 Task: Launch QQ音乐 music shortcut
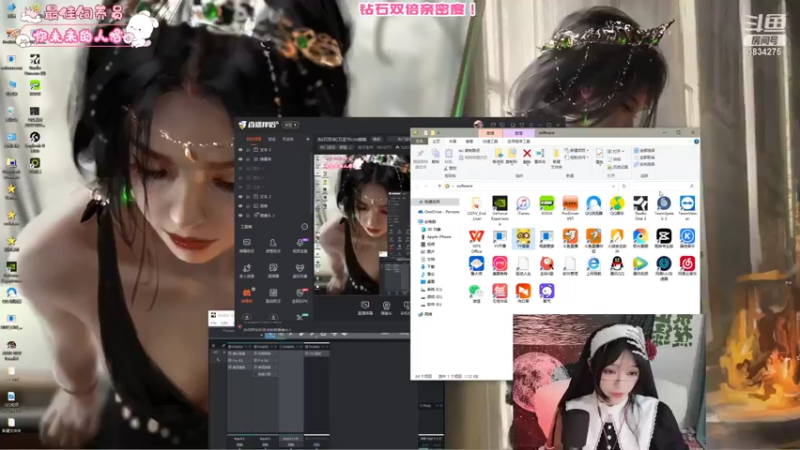point(617,206)
